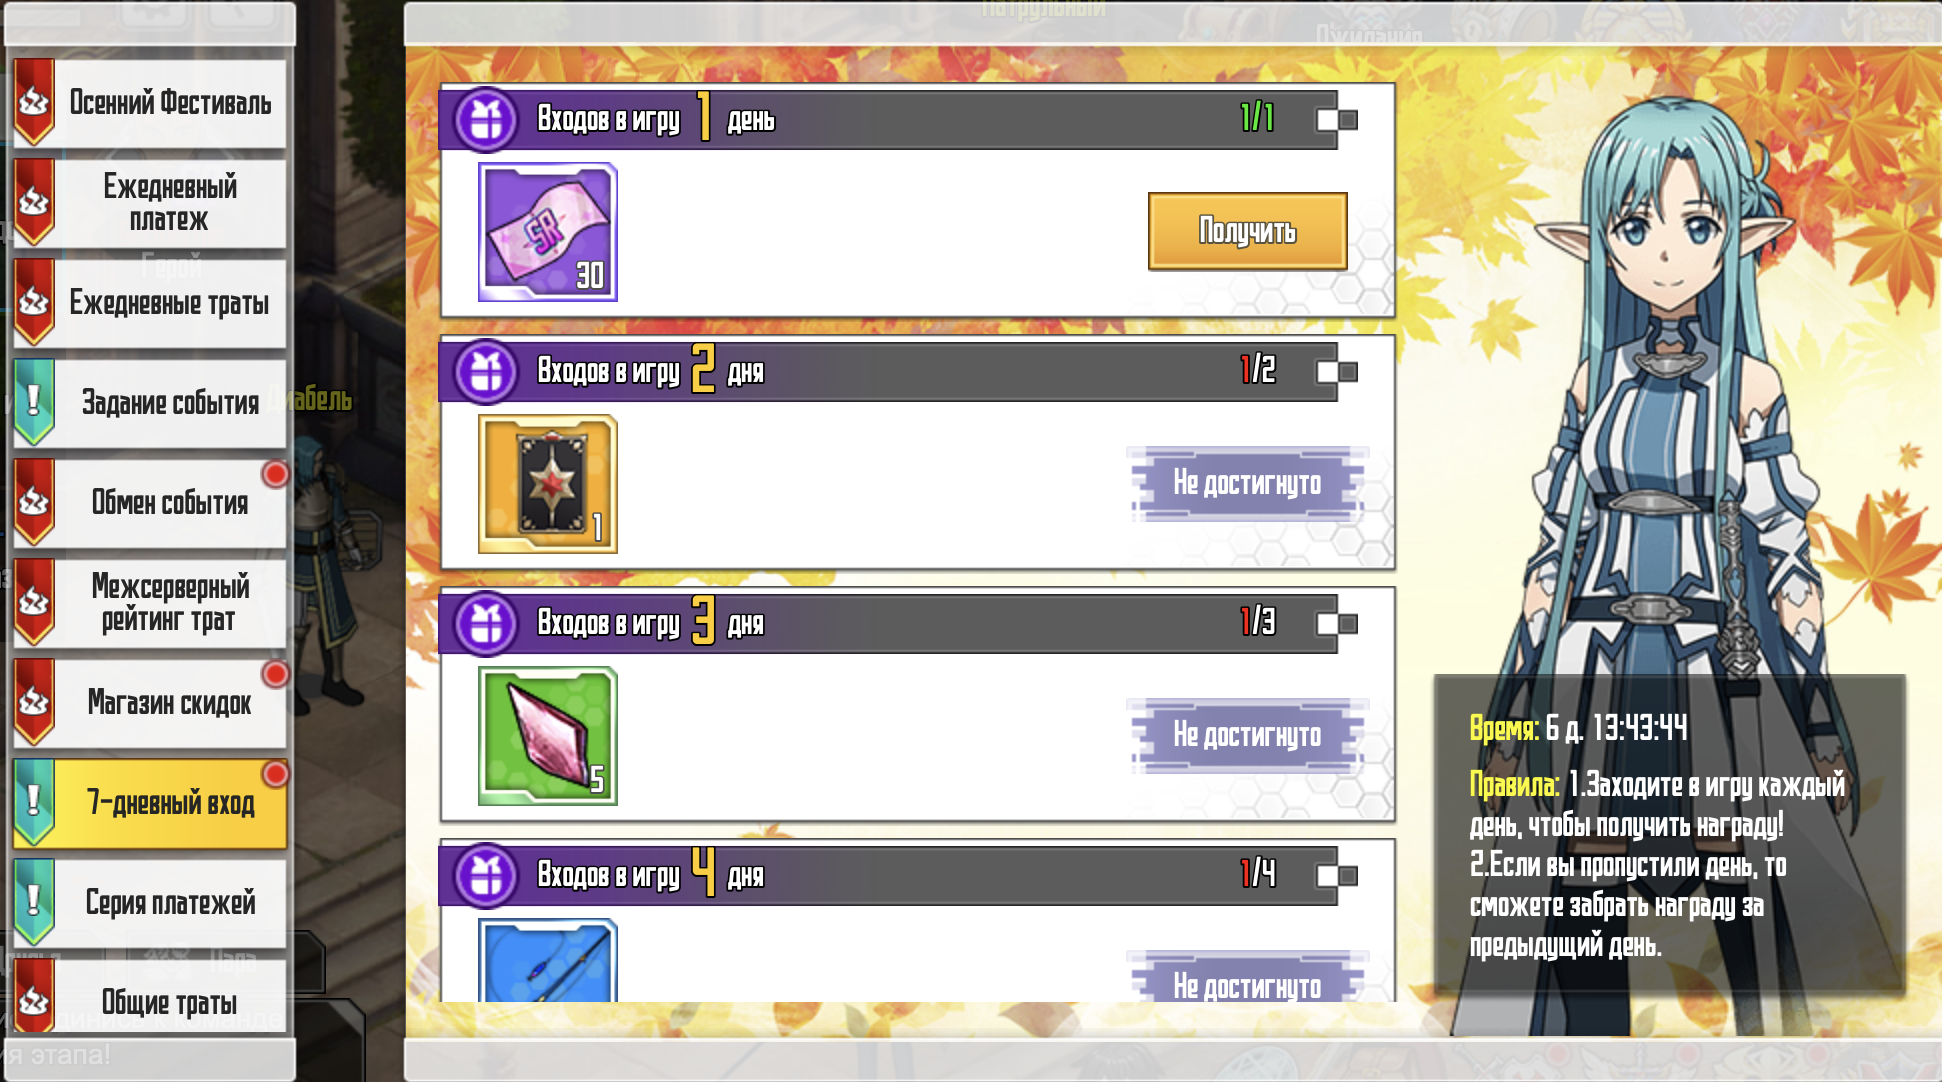Select the Ежедневные траты tab
Screen dimensions: 1942x1082
tap(150, 303)
